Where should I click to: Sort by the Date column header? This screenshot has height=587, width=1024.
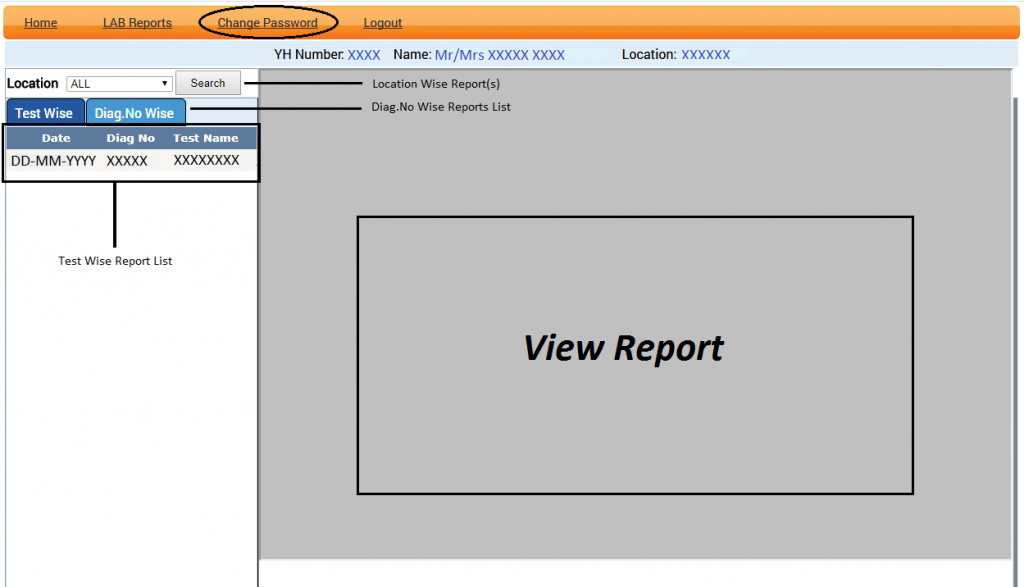click(x=56, y=138)
